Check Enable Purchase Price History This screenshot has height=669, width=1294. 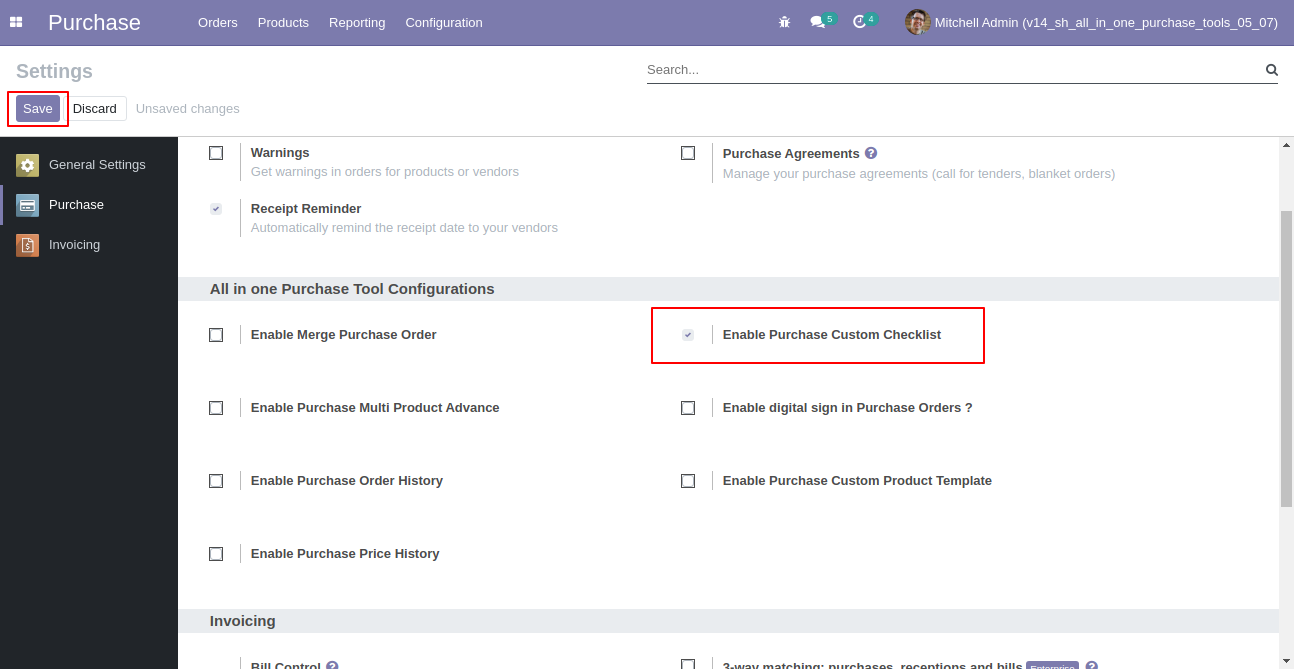click(216, 554)
